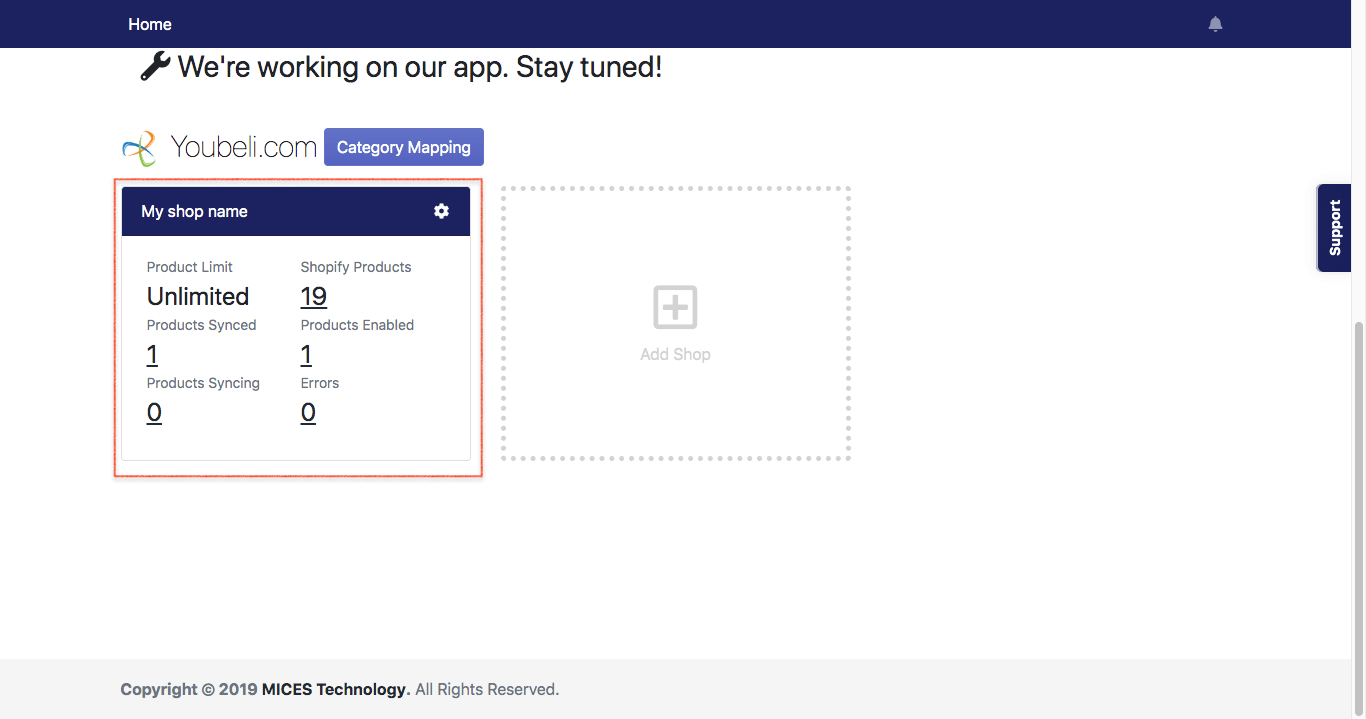This screenshot has height=719, width=1366.
Task: Click the plus icon inside Add Shop area
Action: coord(675,305)
